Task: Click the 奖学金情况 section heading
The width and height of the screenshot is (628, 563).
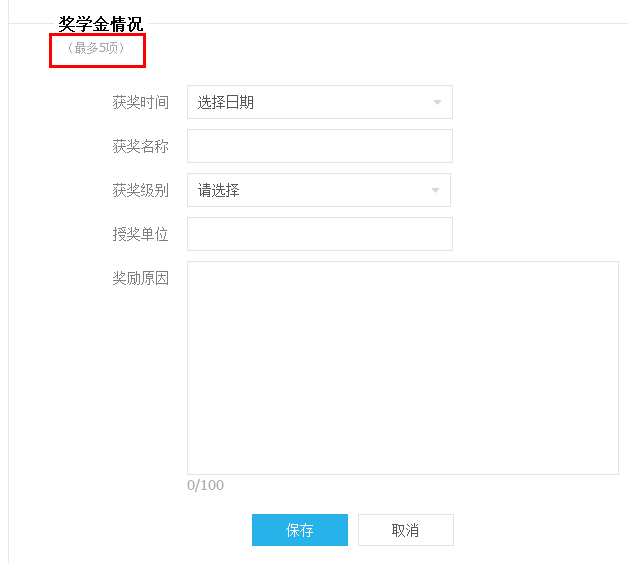Action: tap(101, 24)
